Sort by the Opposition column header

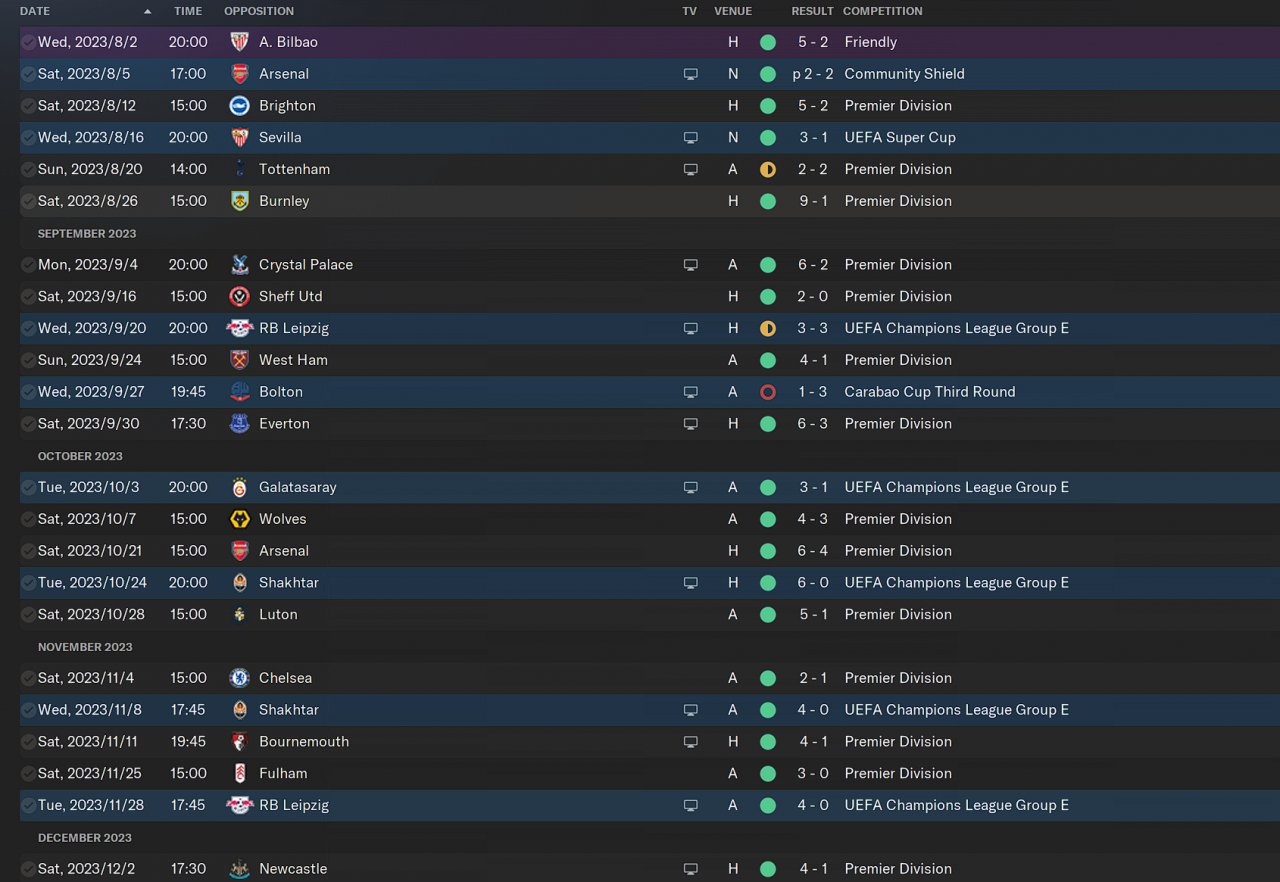tap(259, 11)
